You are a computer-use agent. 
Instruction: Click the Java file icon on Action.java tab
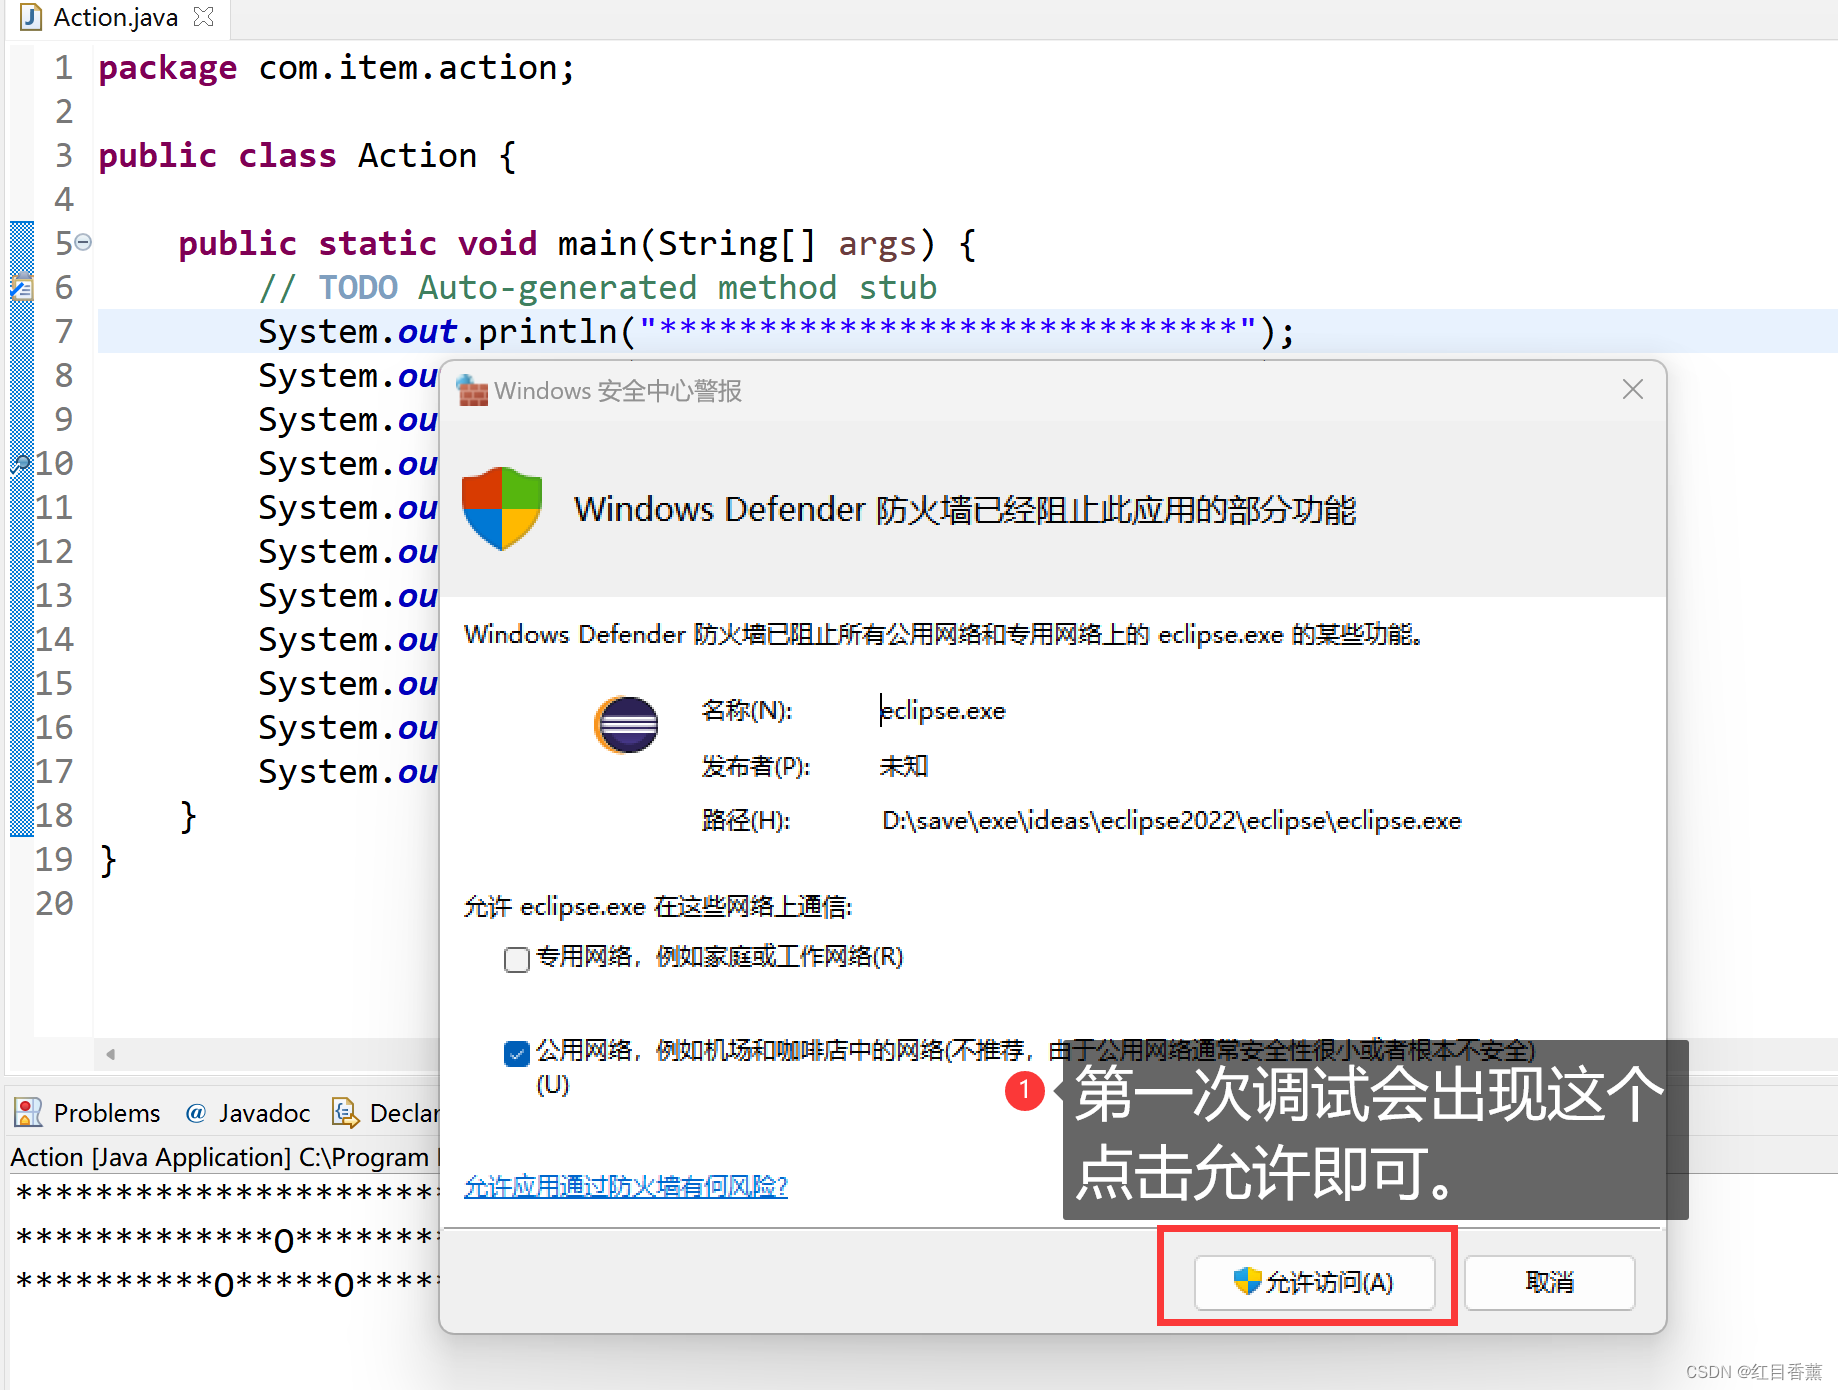click(31, 17)
